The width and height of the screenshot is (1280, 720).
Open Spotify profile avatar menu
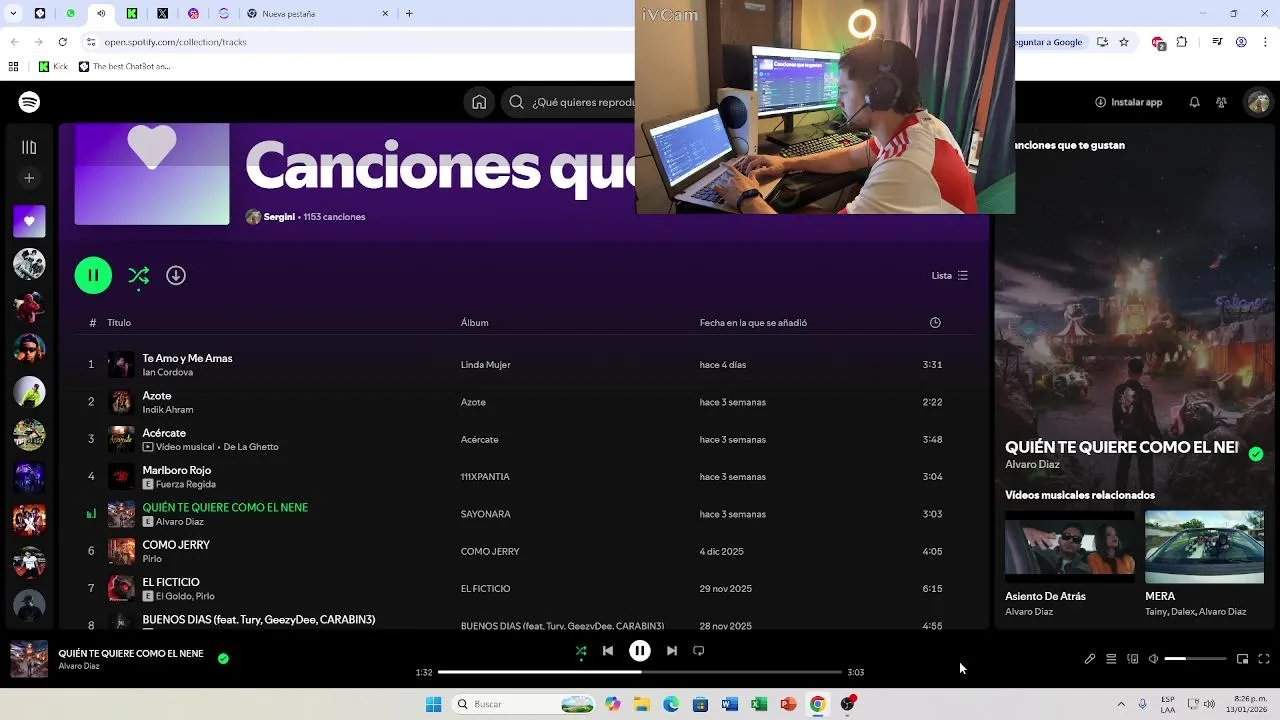point(1257,102)
